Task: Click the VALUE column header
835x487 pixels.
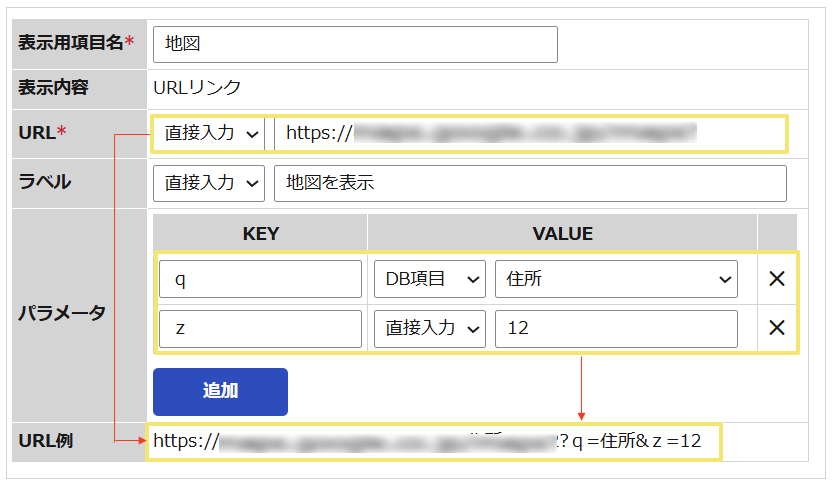Action: coord(562,233)
